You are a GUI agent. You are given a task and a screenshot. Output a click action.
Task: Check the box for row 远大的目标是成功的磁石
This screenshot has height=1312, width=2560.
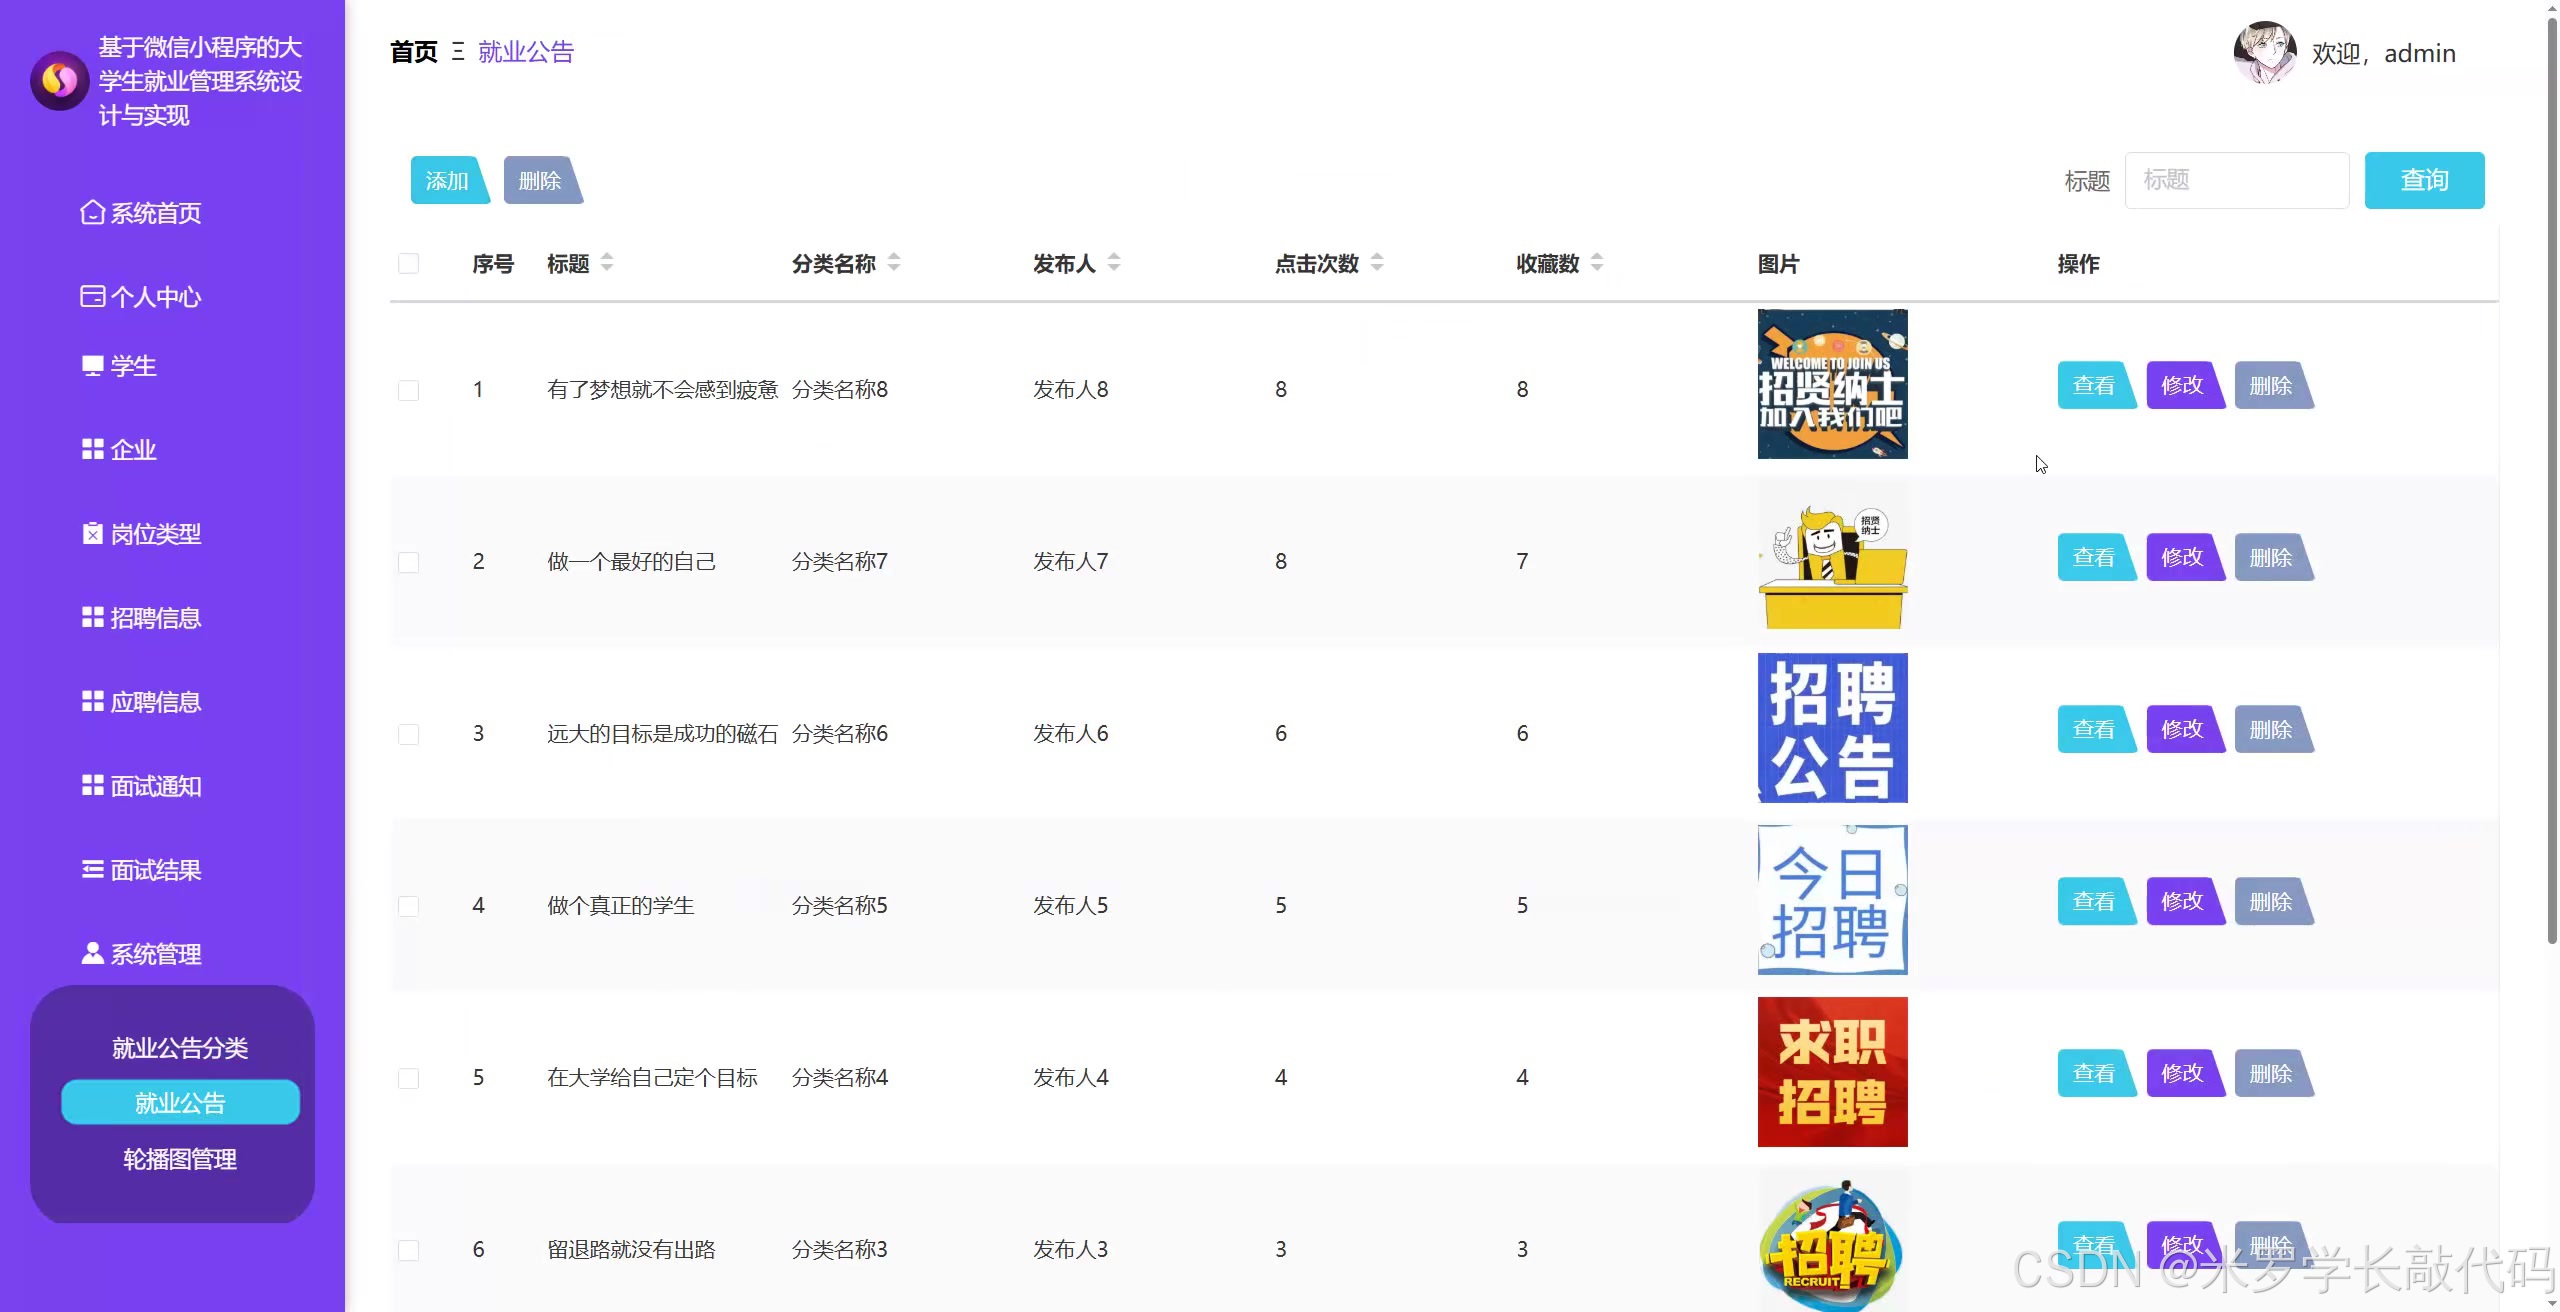(x=408, y=734)
